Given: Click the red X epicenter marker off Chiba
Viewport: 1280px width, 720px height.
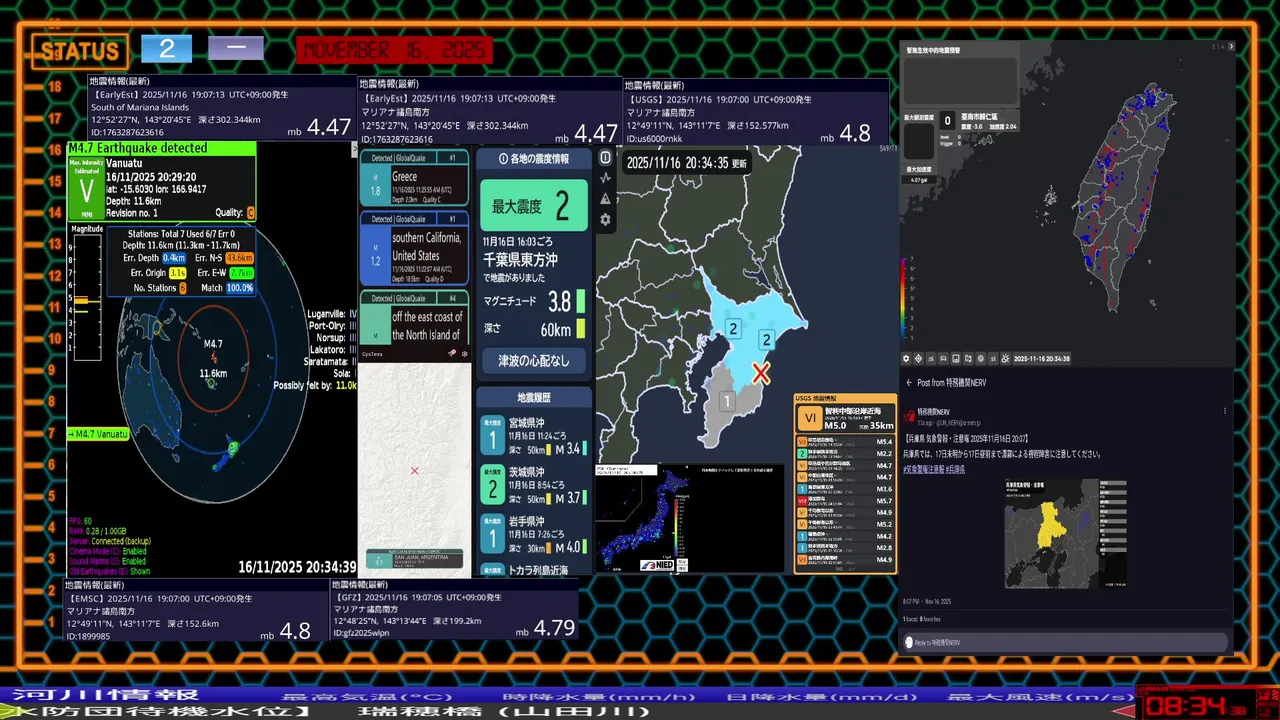Looking at the screenshot, I should tap(761, 373).
